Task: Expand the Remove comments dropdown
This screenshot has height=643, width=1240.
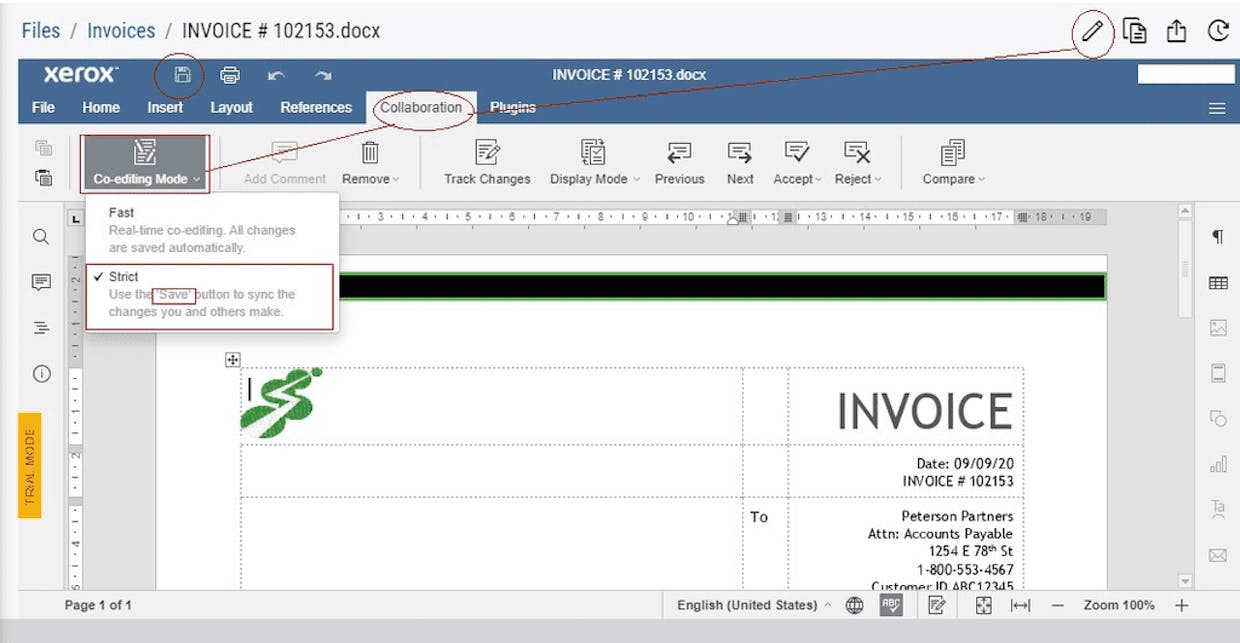Action: tap(370, 163)
